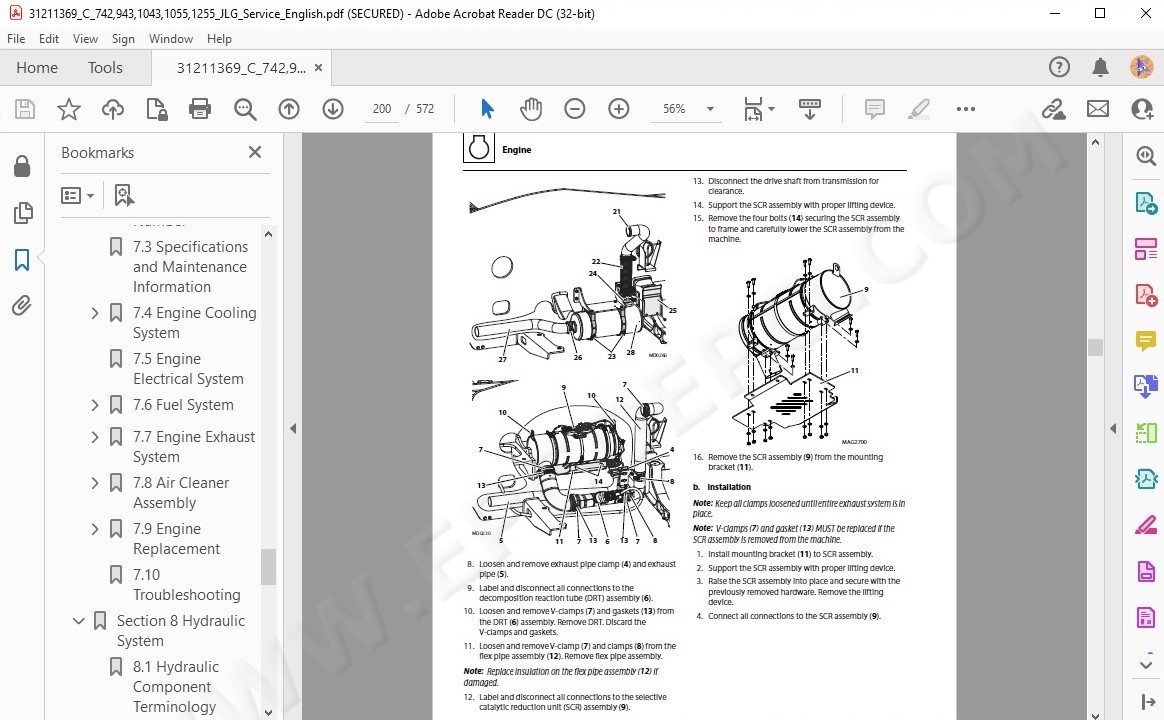Toggle the page thumbnails panel

pyautogui.click(x=22, y=213)
